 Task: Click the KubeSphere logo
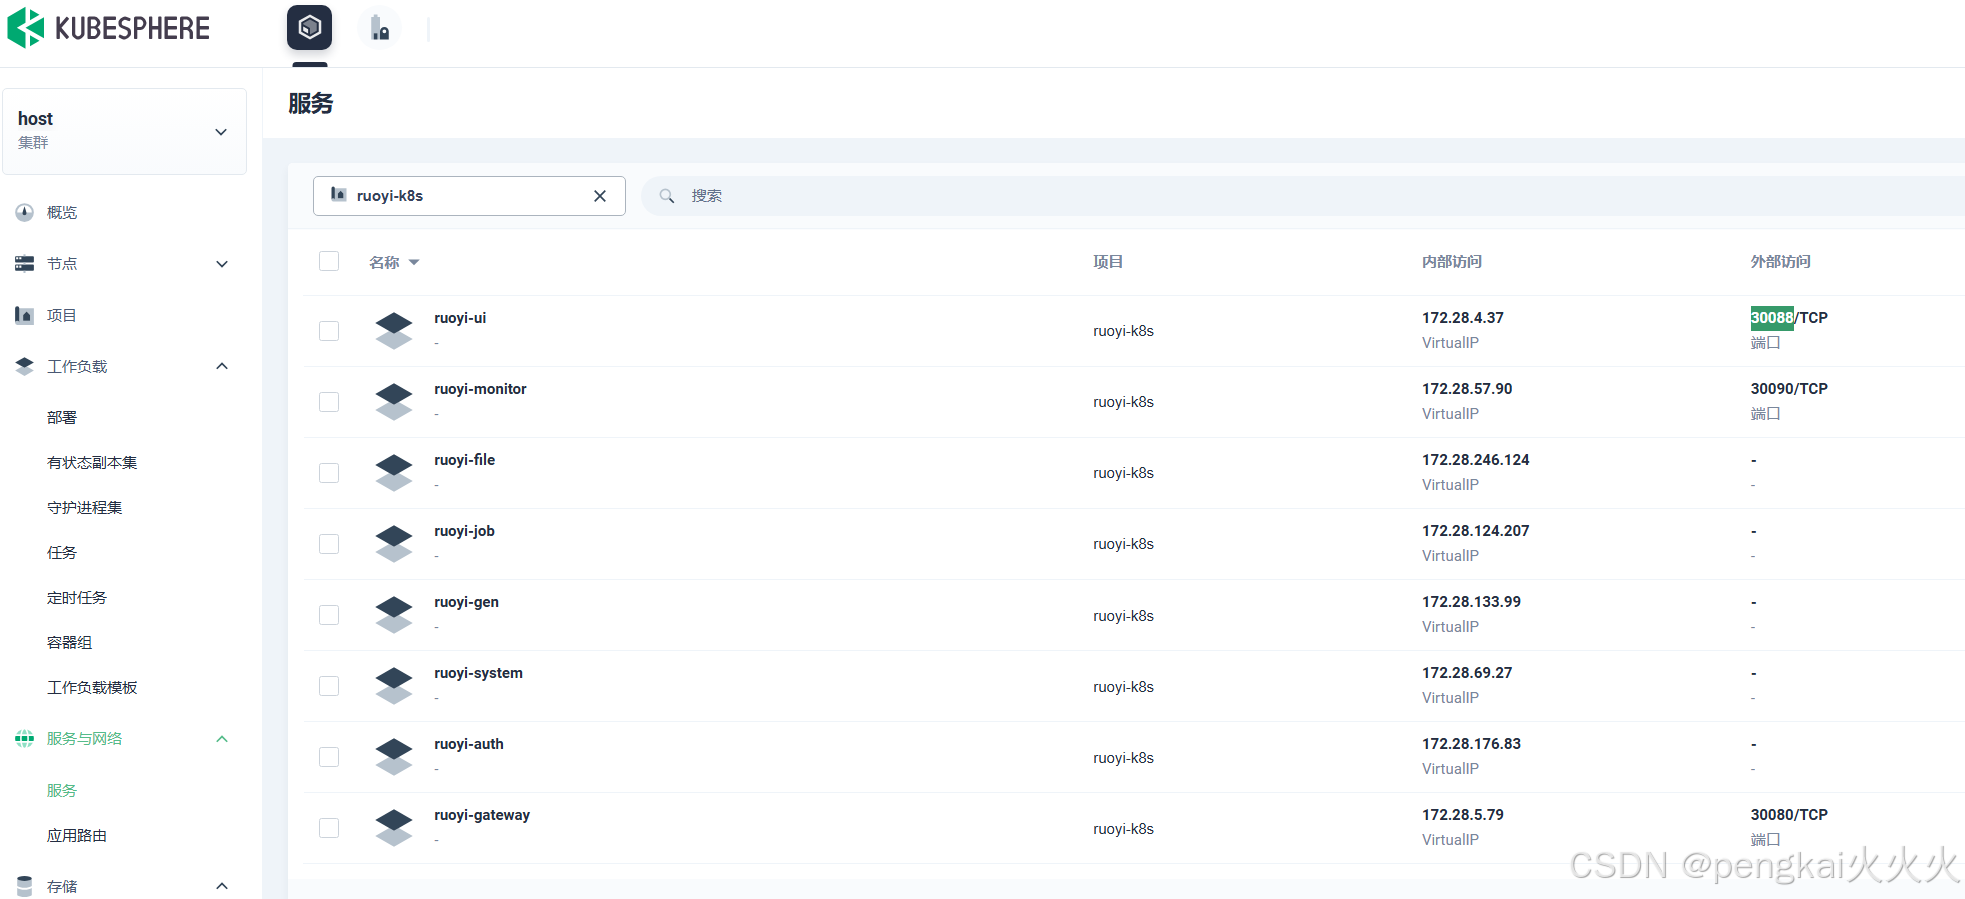(x=108, y=28)
